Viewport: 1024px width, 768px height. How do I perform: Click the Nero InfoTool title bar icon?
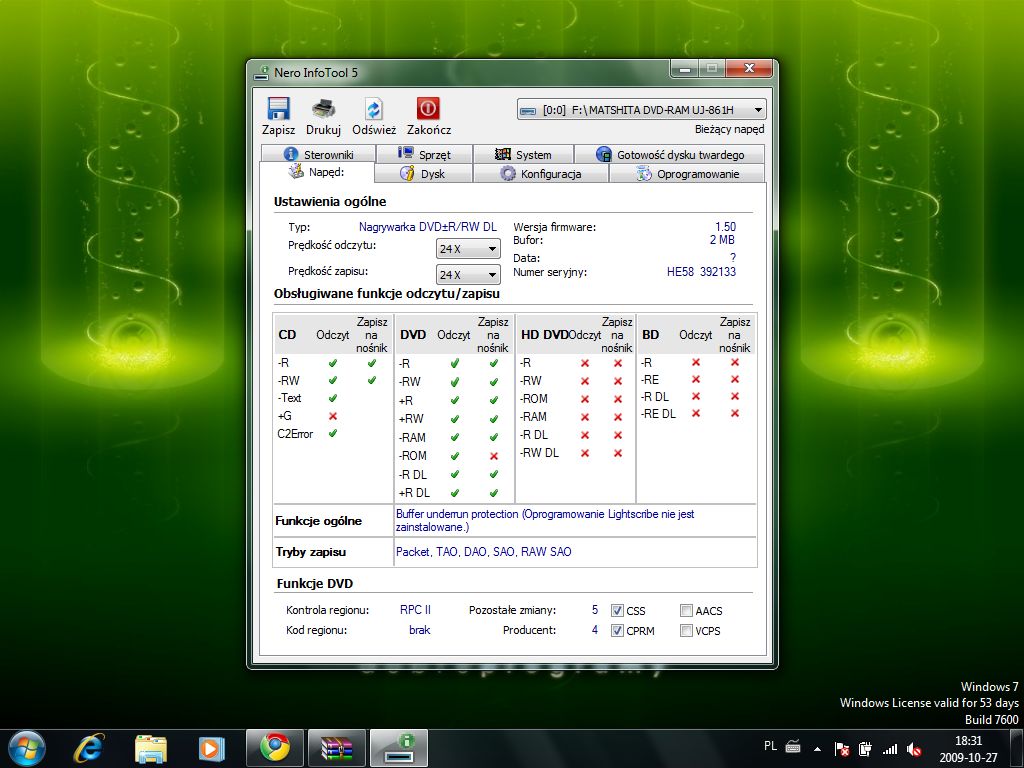[x=262, y=72]
